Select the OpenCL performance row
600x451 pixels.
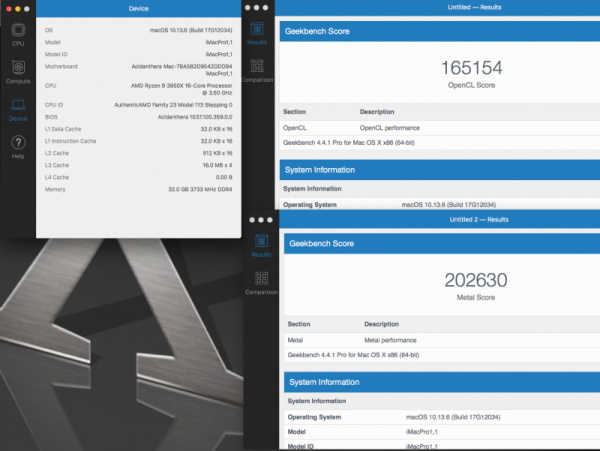pos(440,128)
